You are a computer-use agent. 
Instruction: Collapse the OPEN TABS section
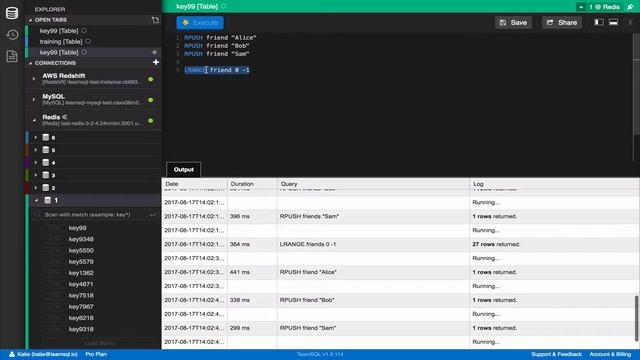30,20
